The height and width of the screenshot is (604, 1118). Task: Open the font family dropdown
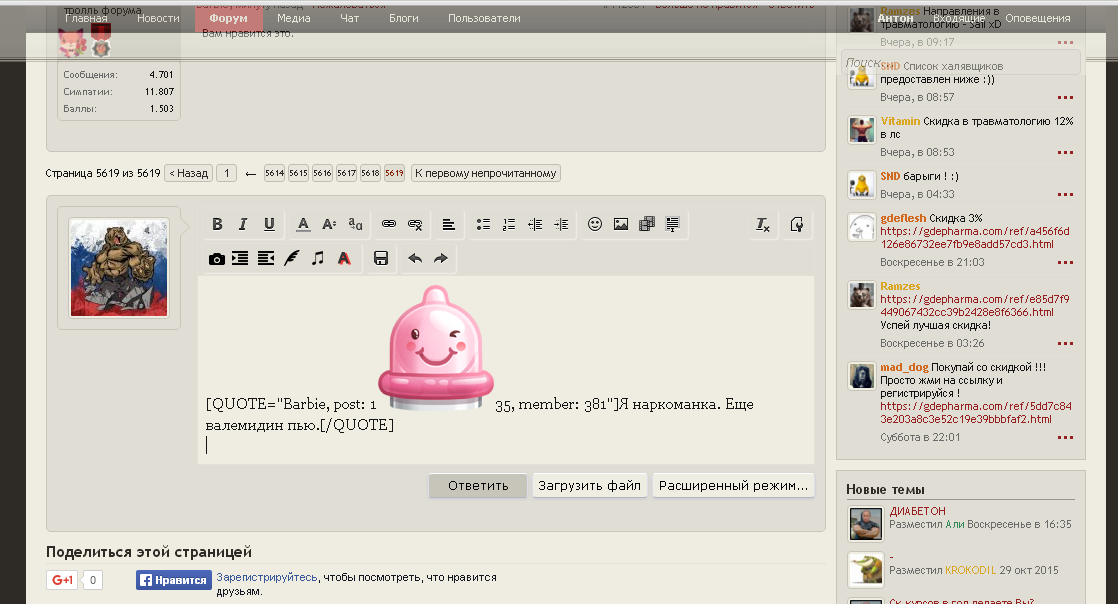pyautogui.click(x=355, y=225)
